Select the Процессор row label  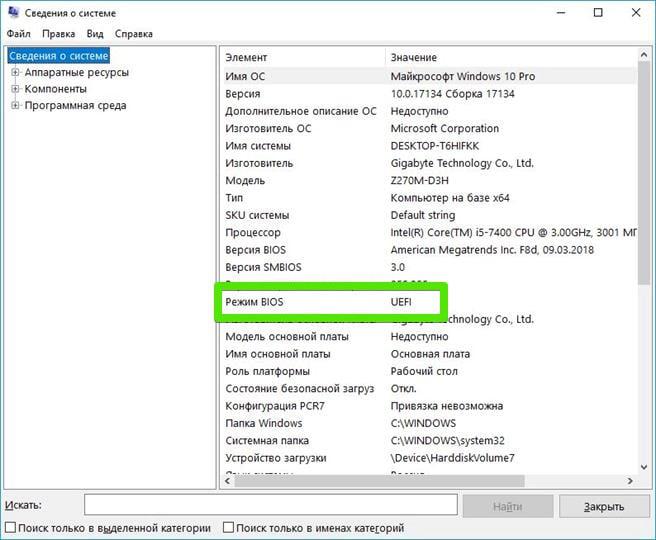(253, 233)
